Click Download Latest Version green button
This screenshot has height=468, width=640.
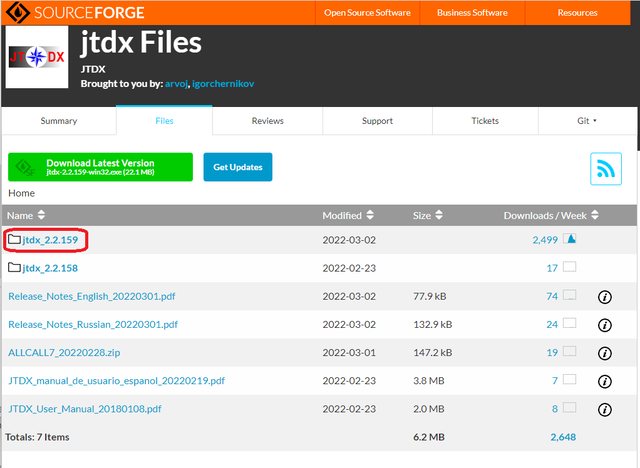pyautogui.click(x=100, y=167)
